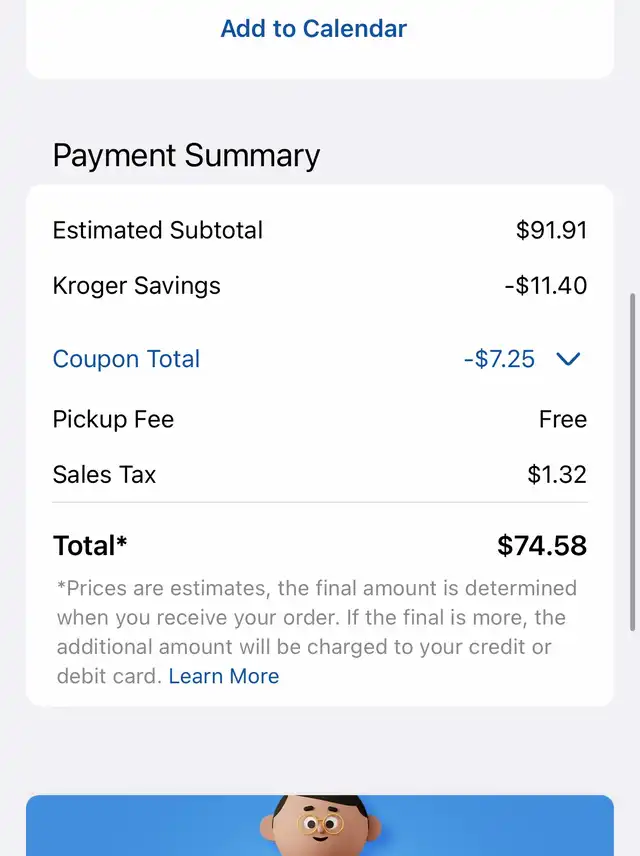Click the Payment Summary heading
The width and height of the screenshot is (640, 856).
186,156
